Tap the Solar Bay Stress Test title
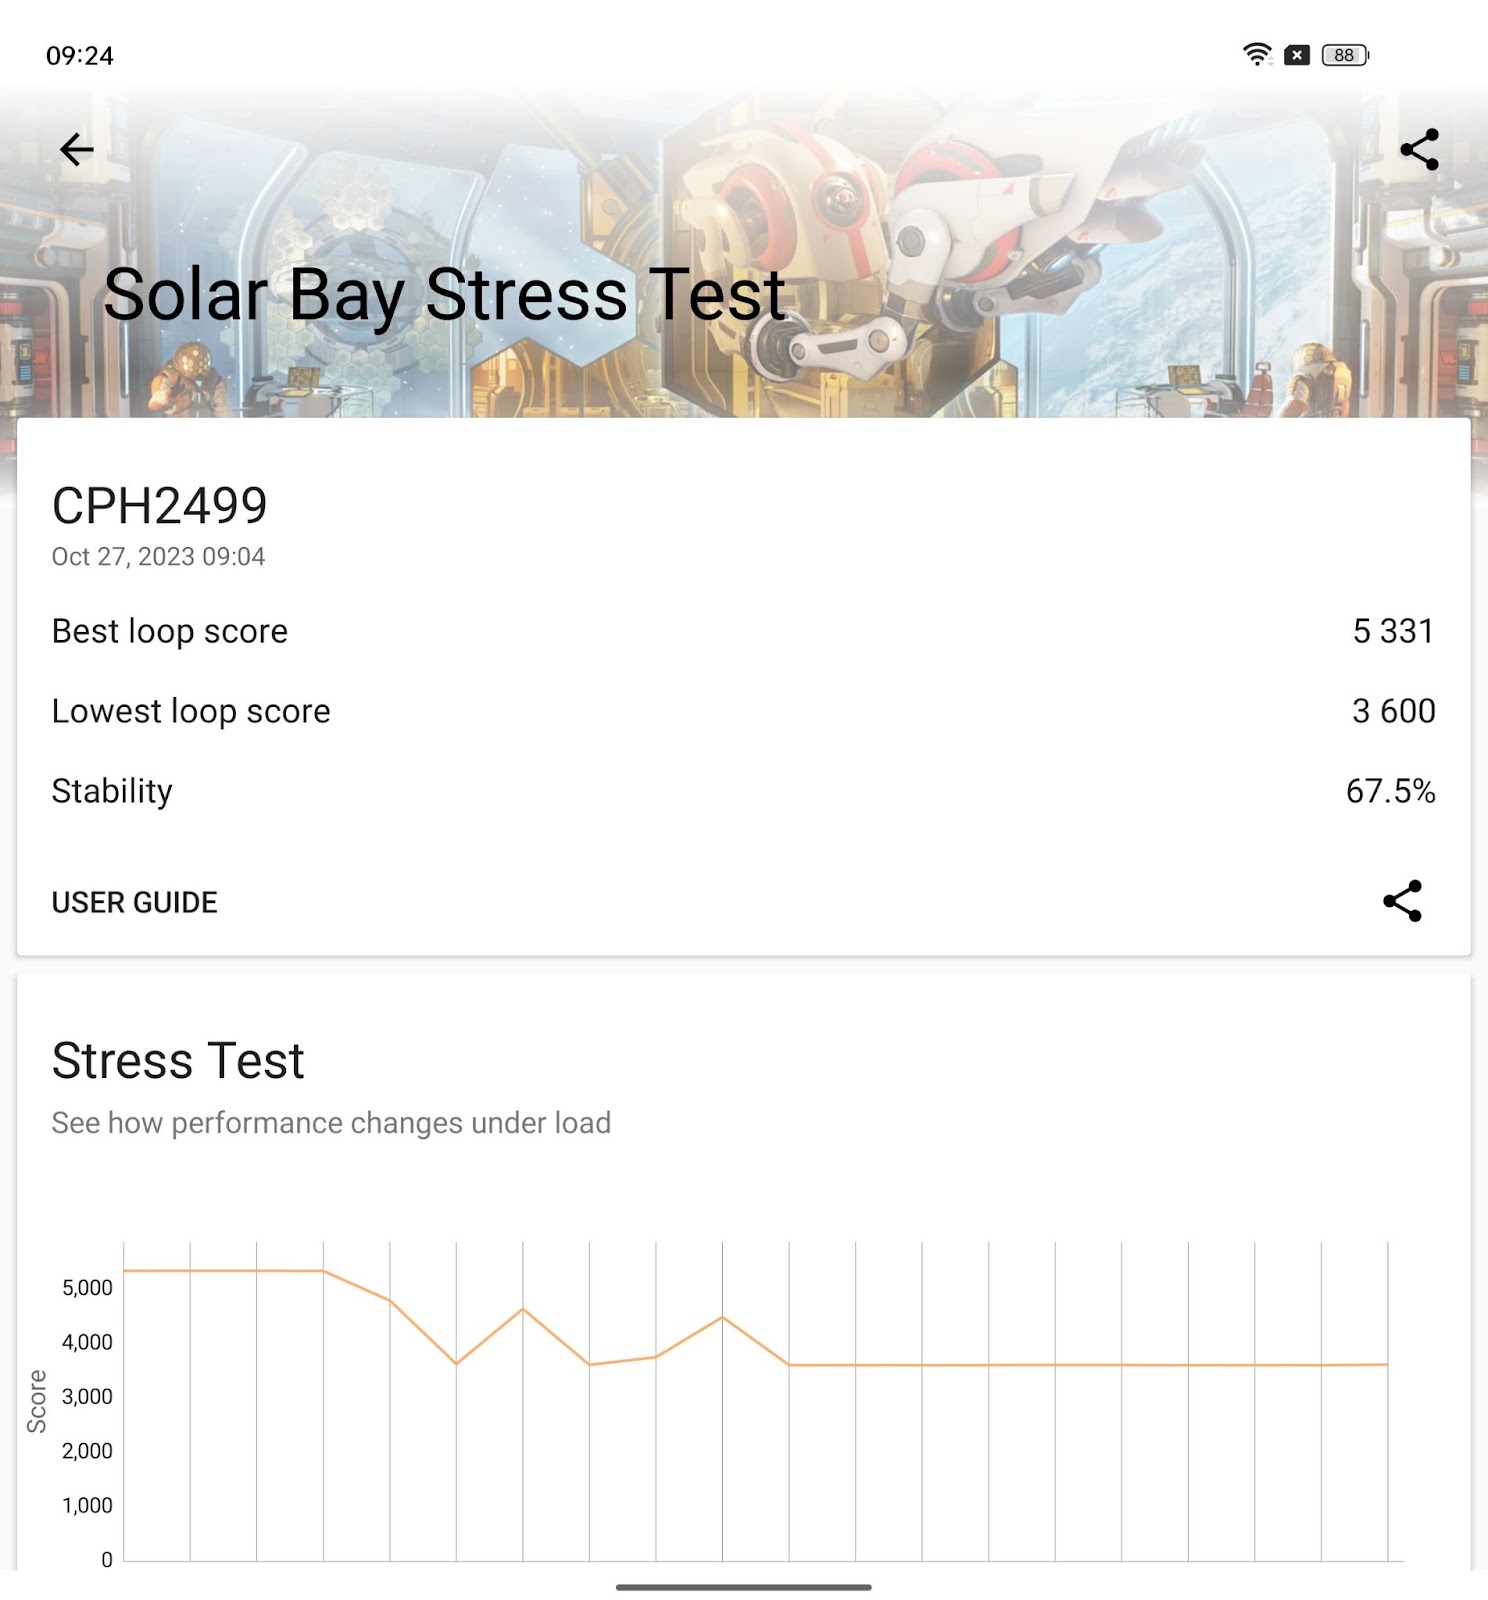Viewport: 1488px width, 1600px height. [444, 295]
